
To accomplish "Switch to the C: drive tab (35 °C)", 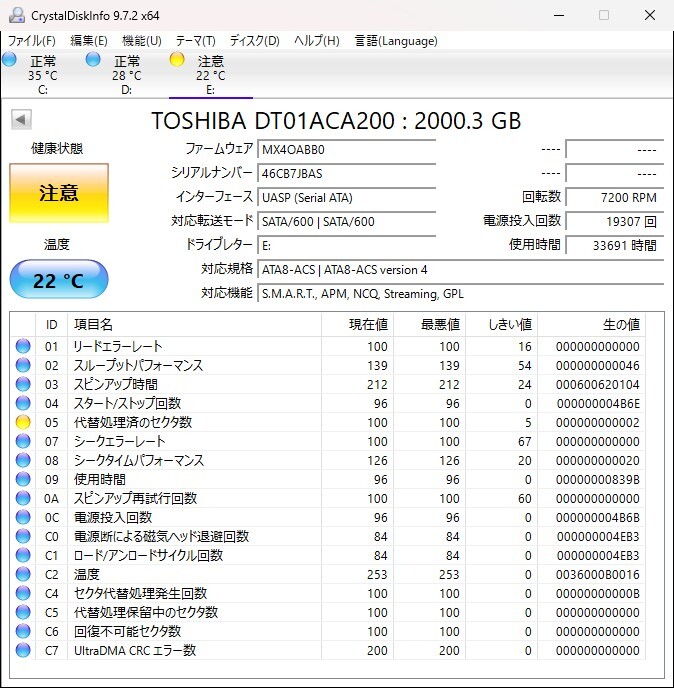I will [43, 75].
